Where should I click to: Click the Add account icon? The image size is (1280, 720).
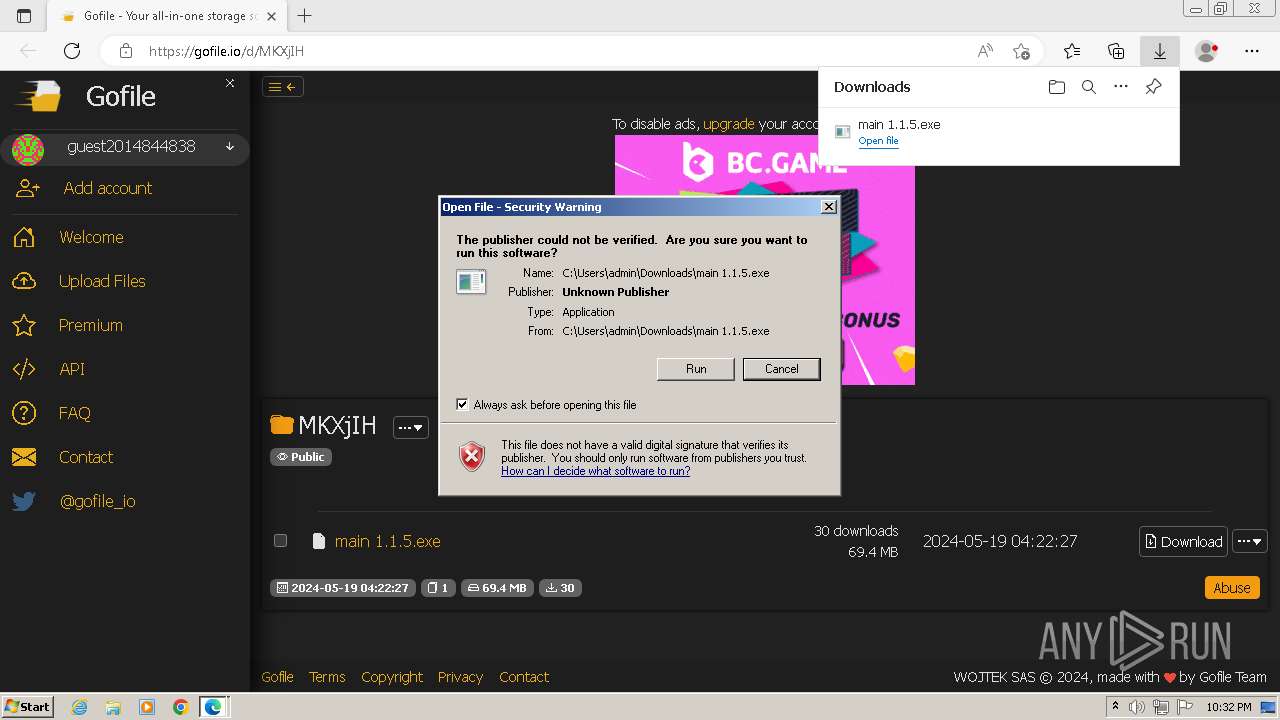pos(28,188)
